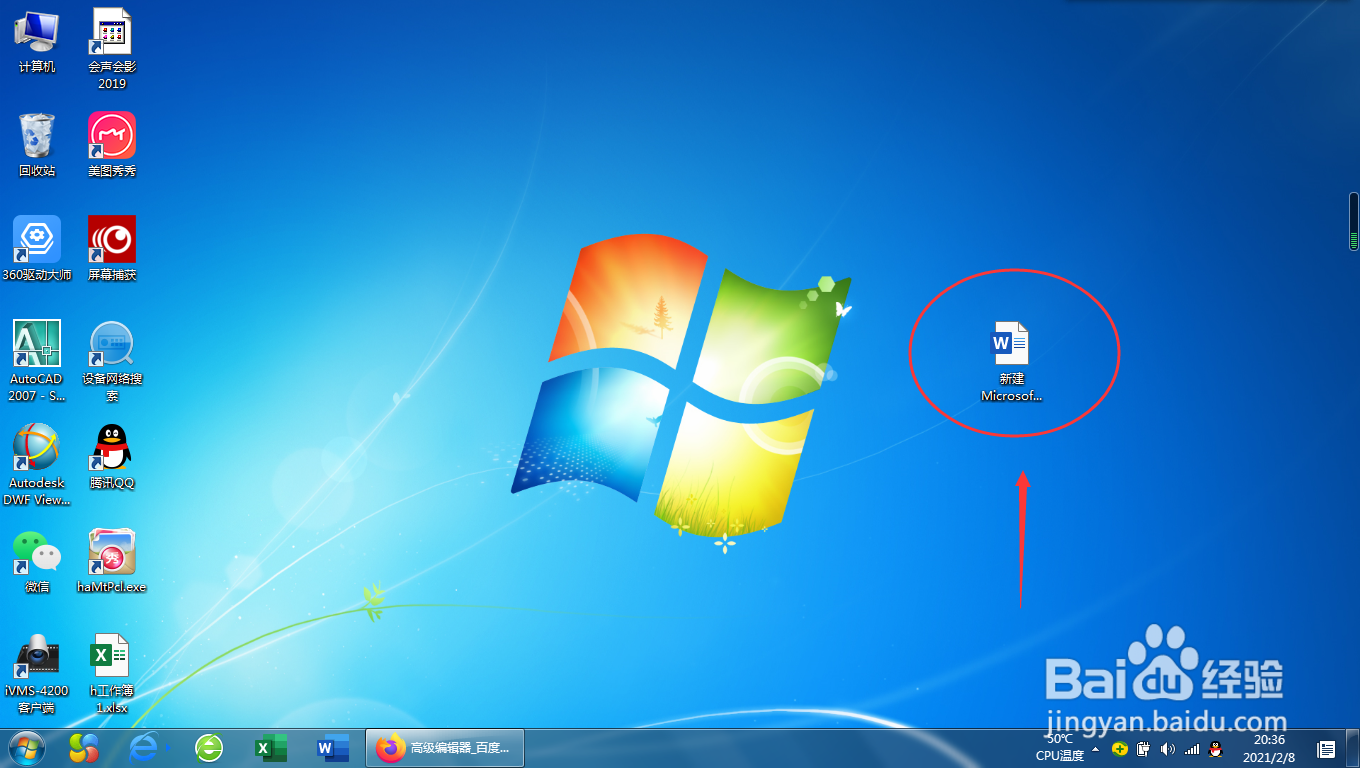Click the slider handle on right screen edge
Screen dimensions: 1360x768
pyautogui.click(x=1353, y=221)
